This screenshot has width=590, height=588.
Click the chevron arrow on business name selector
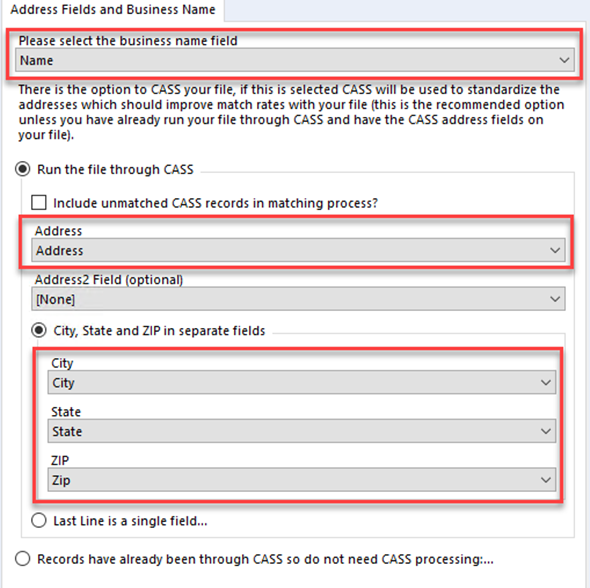click(x=564, y=60)
